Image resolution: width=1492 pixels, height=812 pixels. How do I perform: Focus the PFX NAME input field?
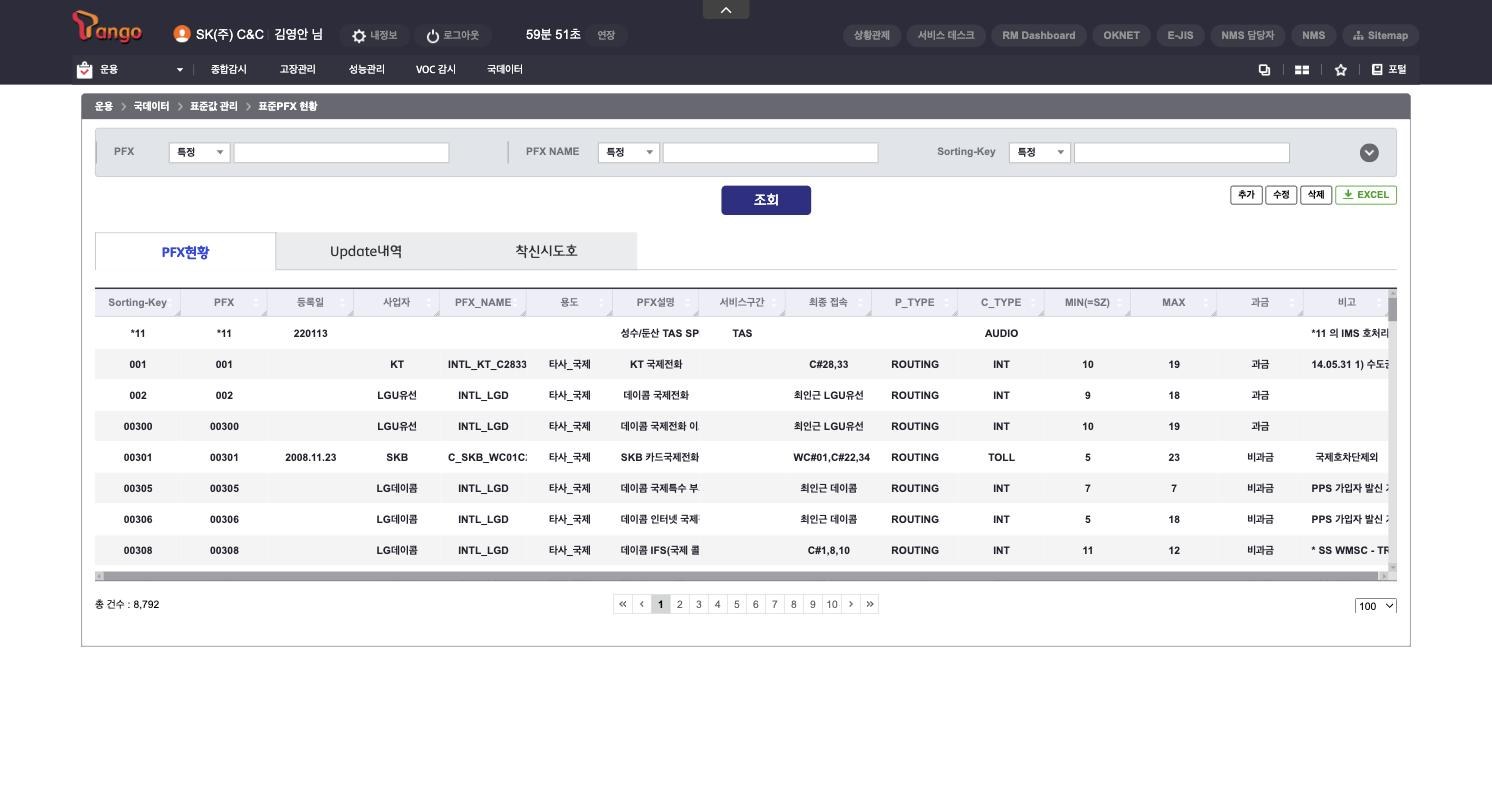770,153
